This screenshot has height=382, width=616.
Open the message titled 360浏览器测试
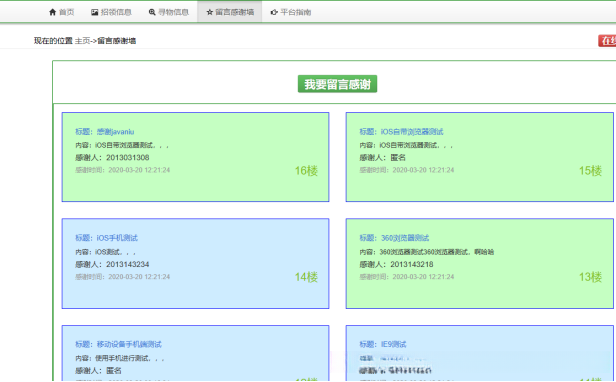pyautogui.click(x=405, y=238)
